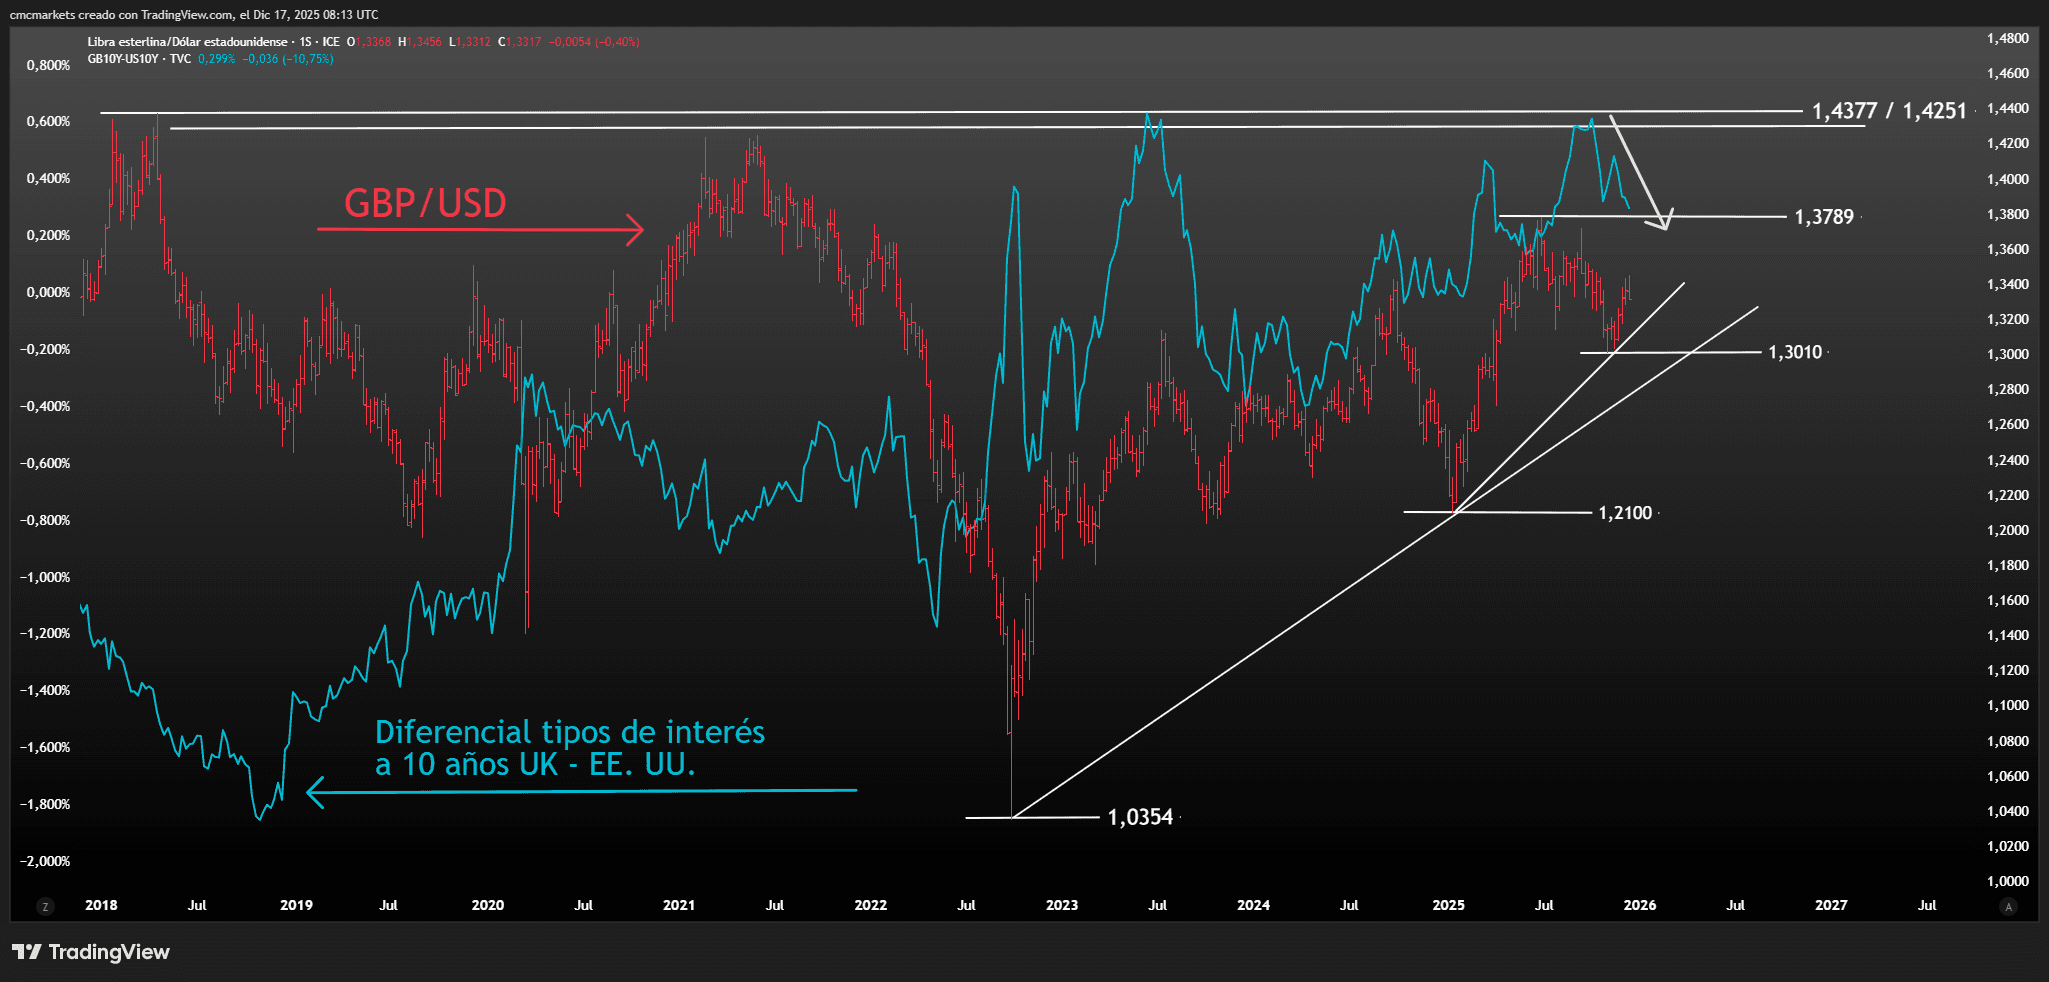The width and height of the screenshot is (2049, 982).
Task: Click the 1,4377 / 1,4251 resistance label
Action: 1888,112
